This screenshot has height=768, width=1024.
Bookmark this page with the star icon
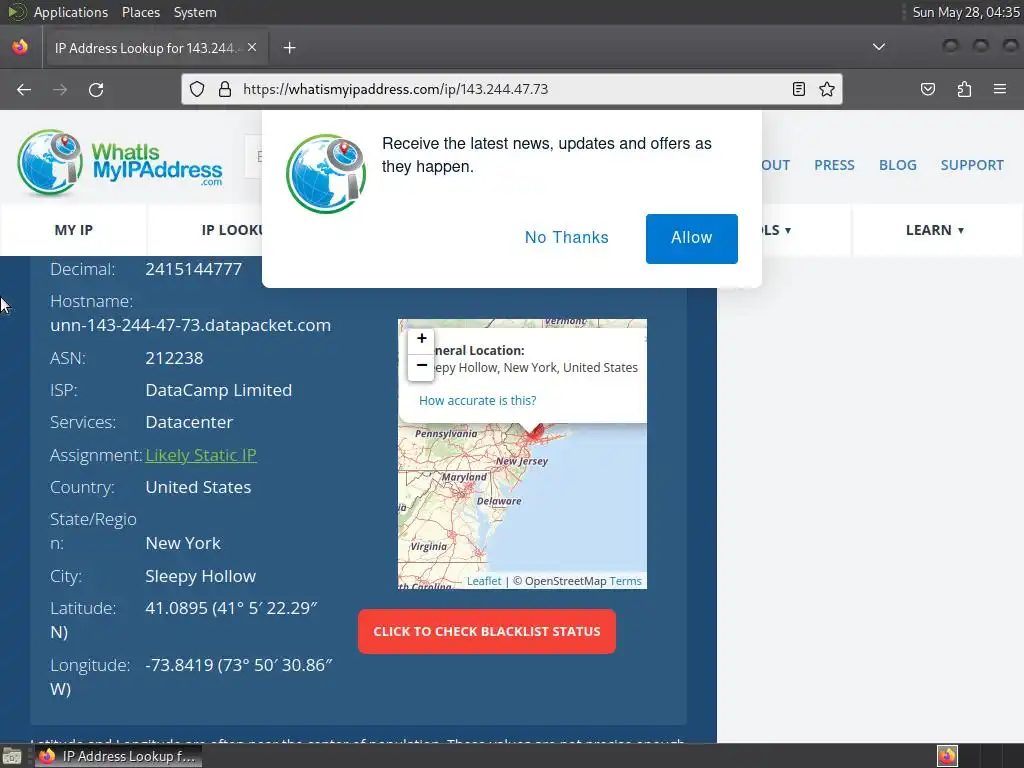827,89
